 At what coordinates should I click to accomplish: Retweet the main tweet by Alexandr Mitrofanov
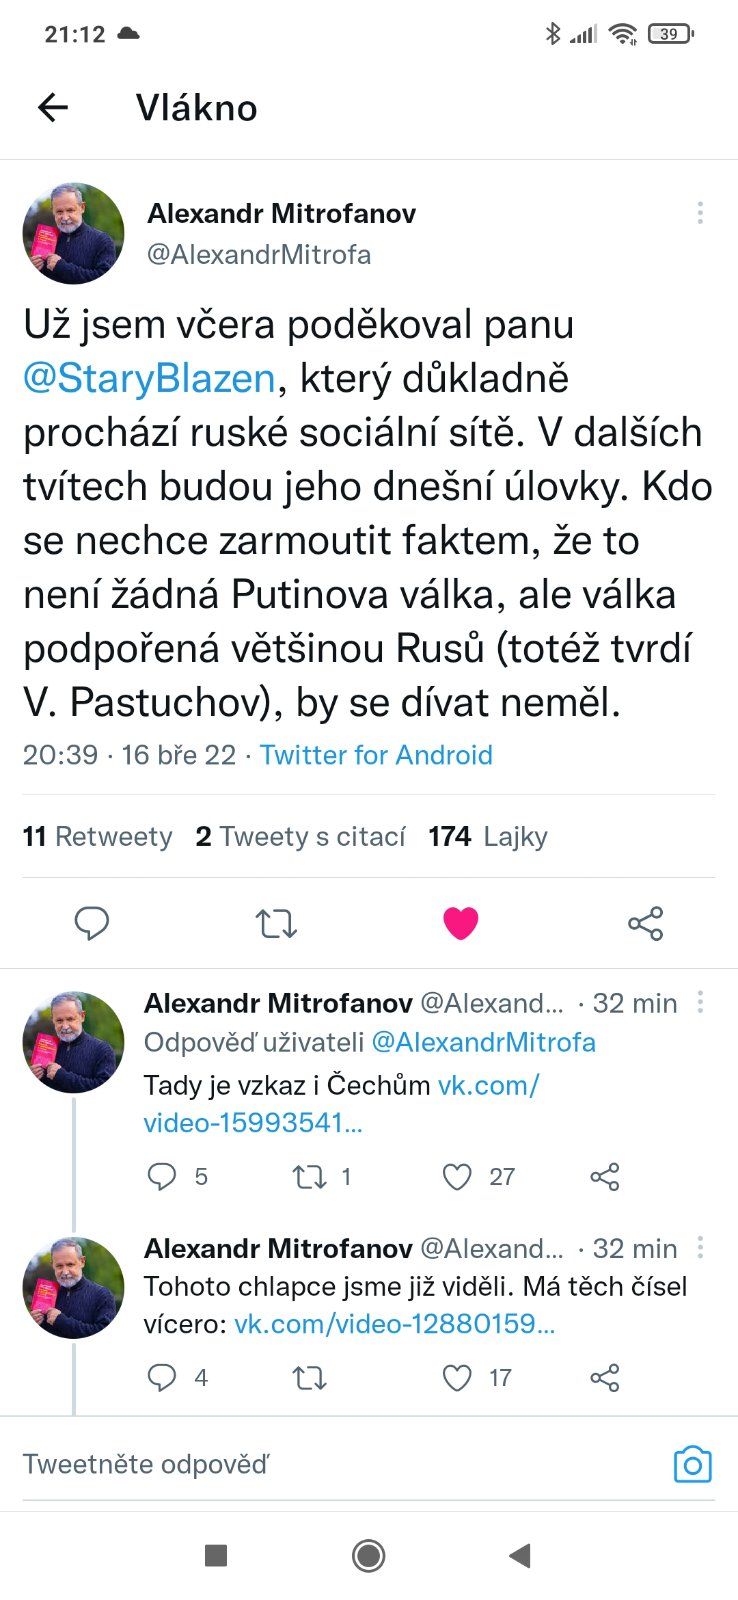click(276, 923)
